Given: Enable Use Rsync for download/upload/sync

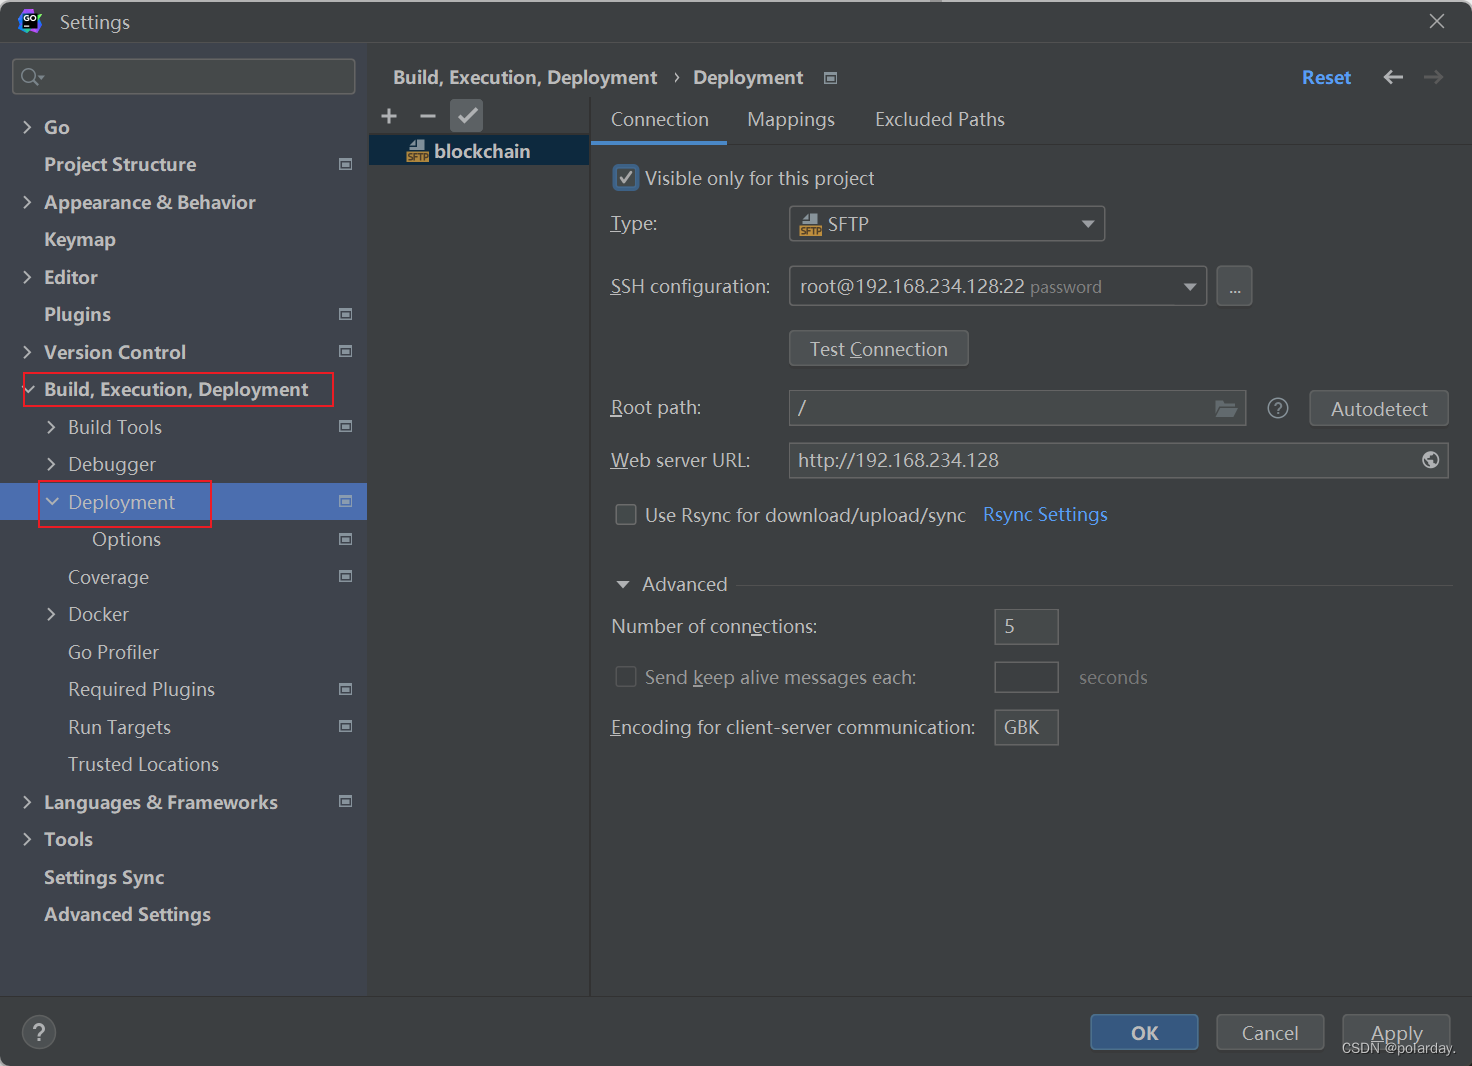Looking at the screenshot, I should pos(626,515).
